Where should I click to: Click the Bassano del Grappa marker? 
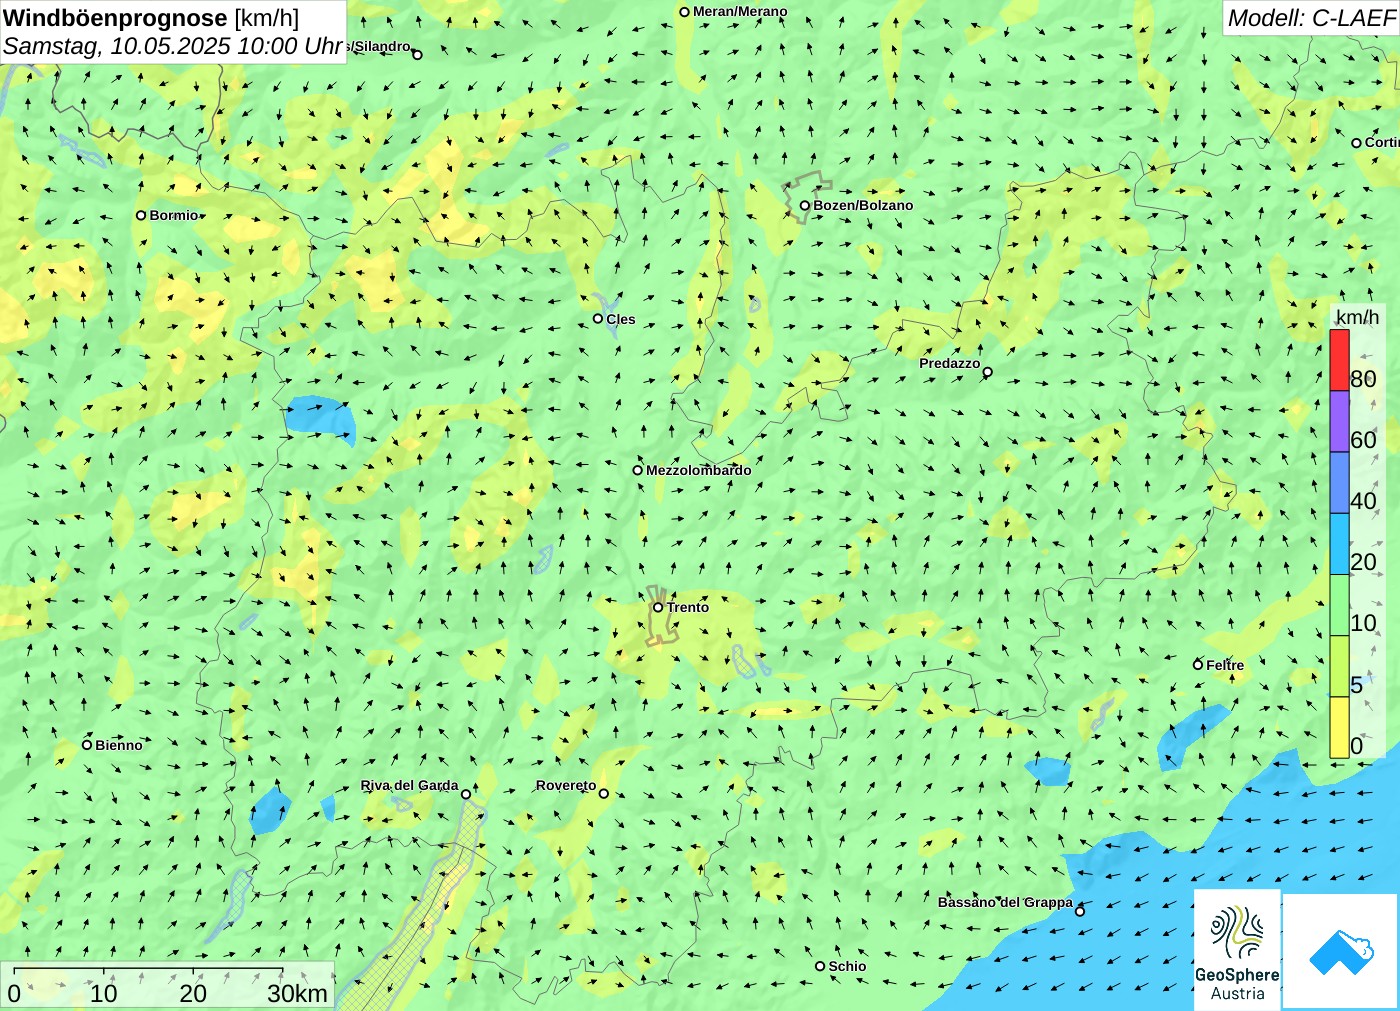(x=1079, y=911)
